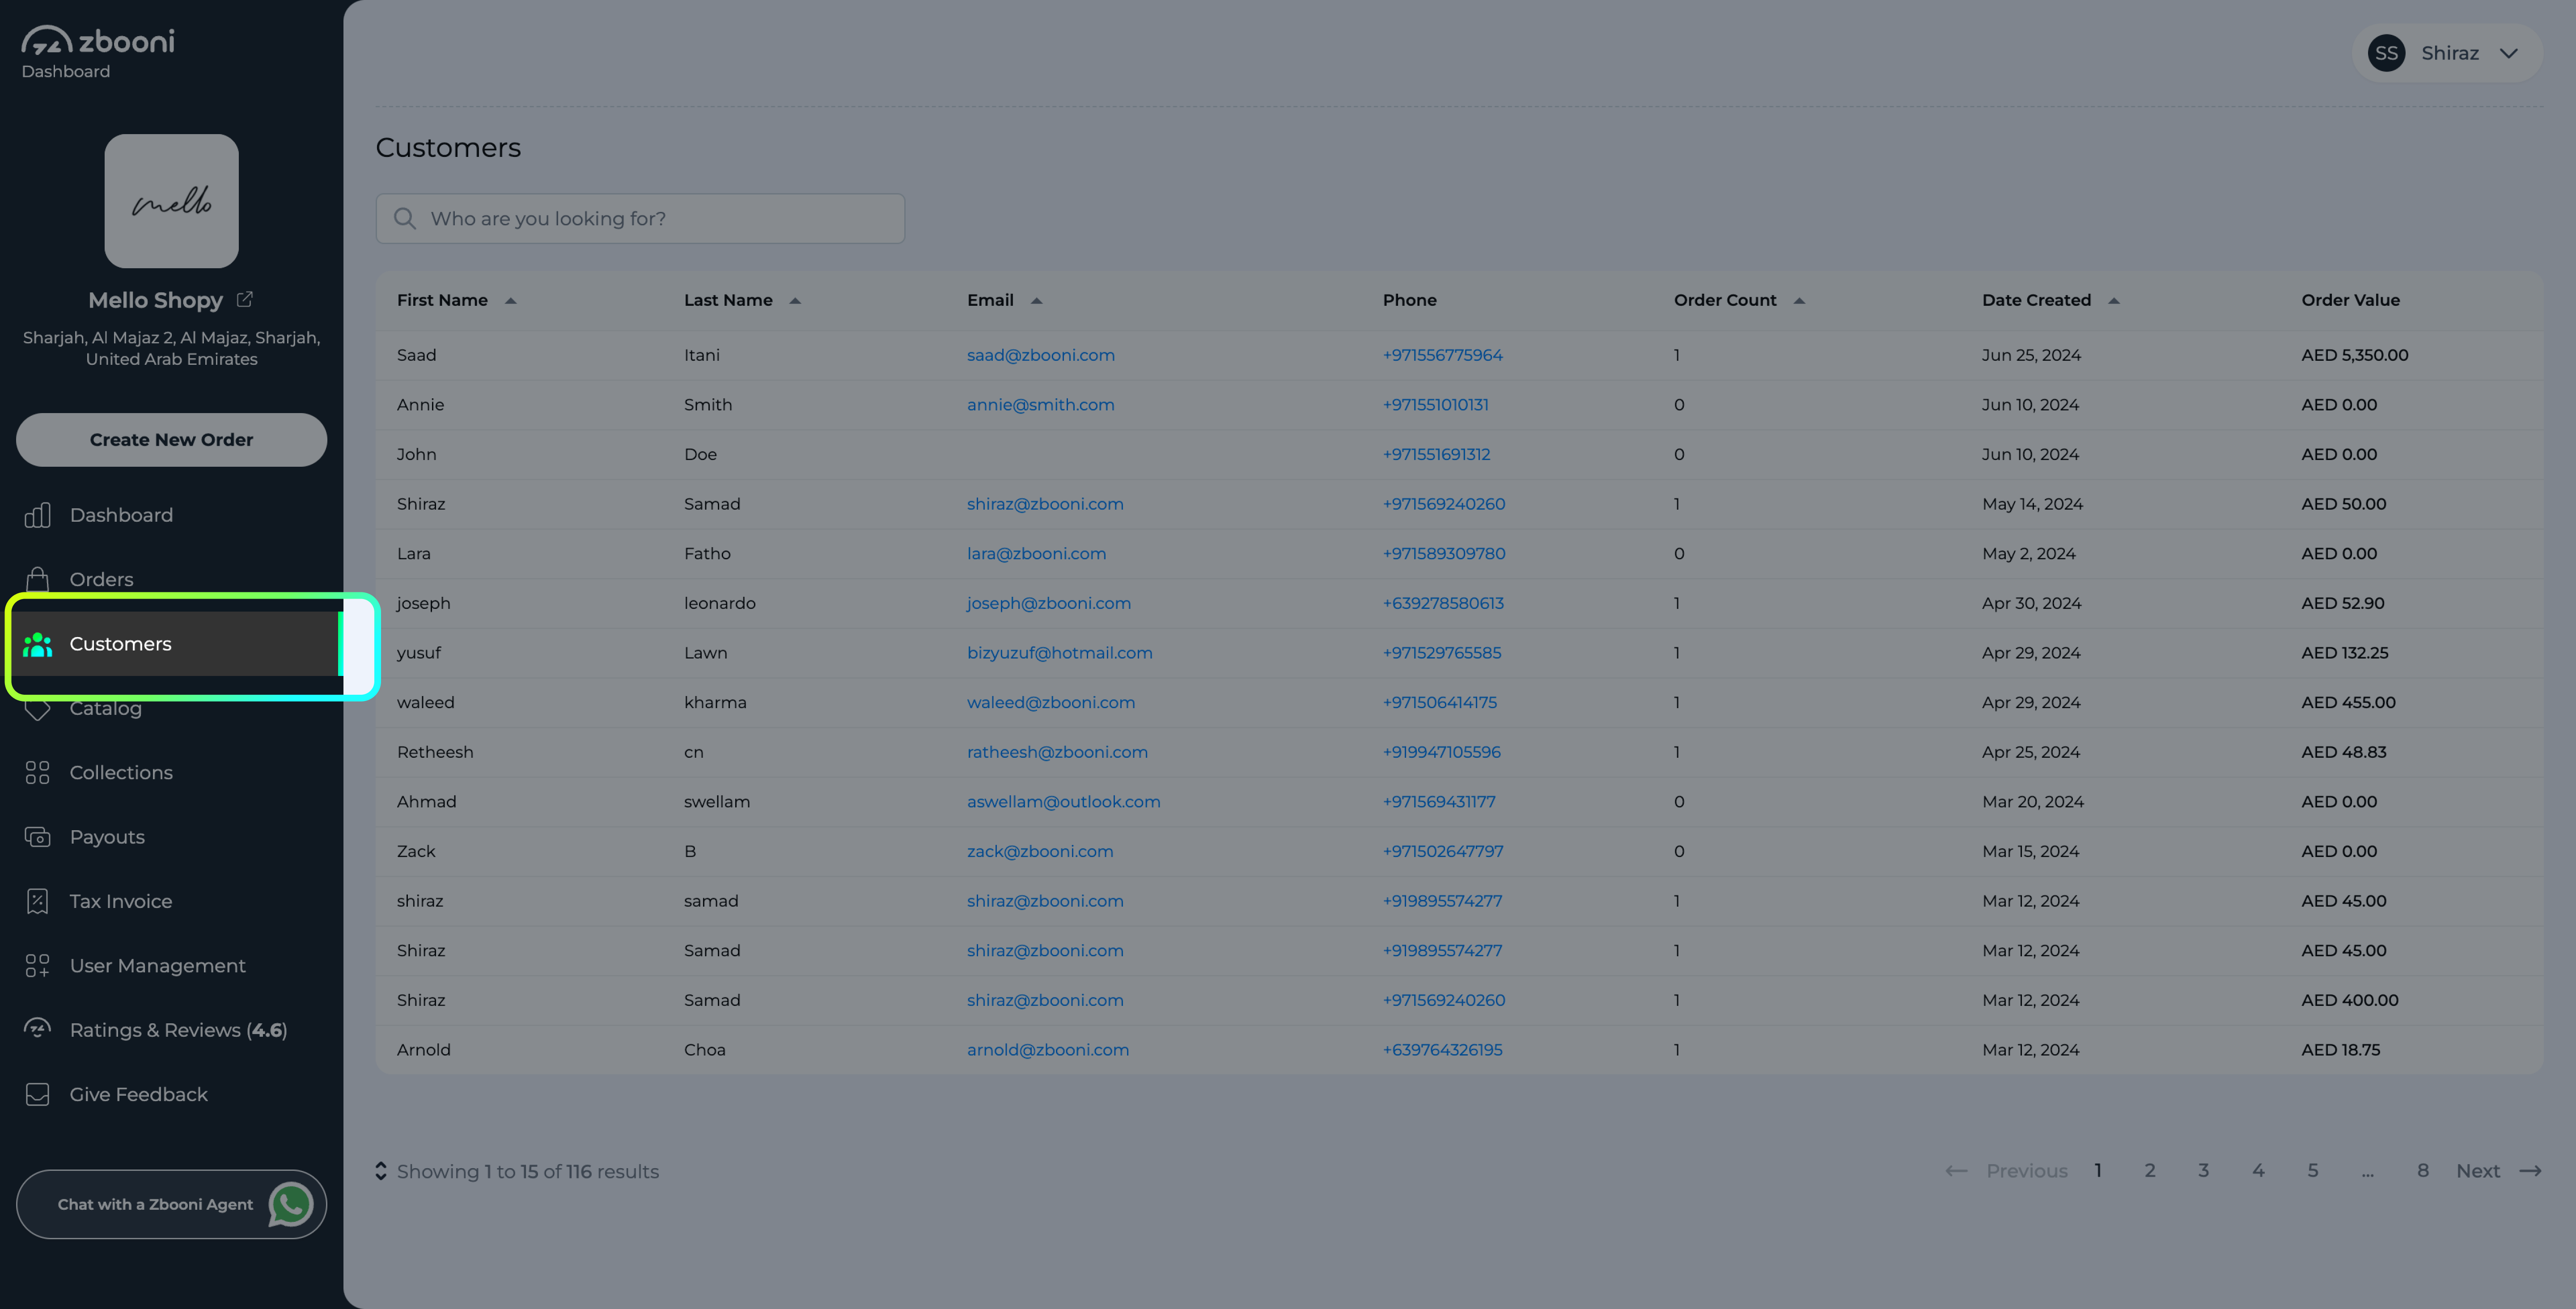Image resolution: width=2576 pixels, height=1309 pixels.
Task: Click the Give Feedback inbox icon
Action: point(37,1094)
